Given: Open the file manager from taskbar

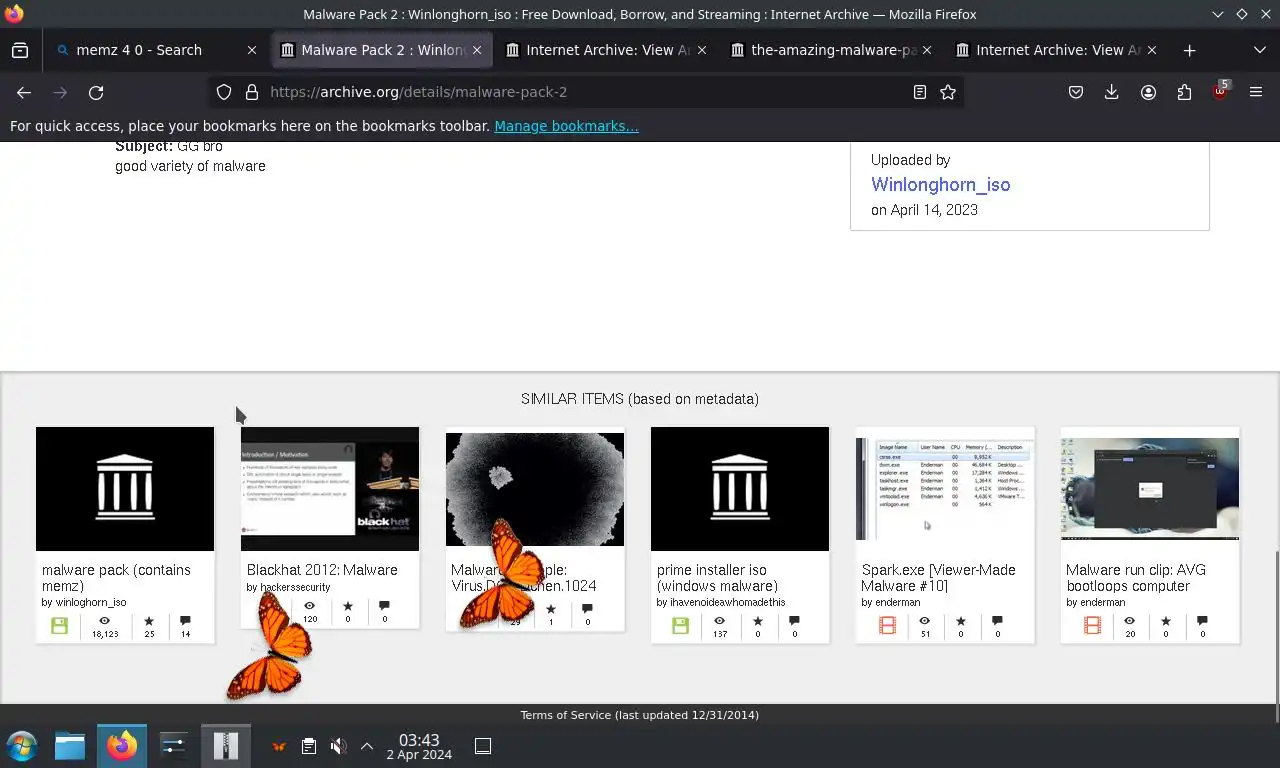Looking at the screenshot, I should pyautogui.click(x=70, y=746).
